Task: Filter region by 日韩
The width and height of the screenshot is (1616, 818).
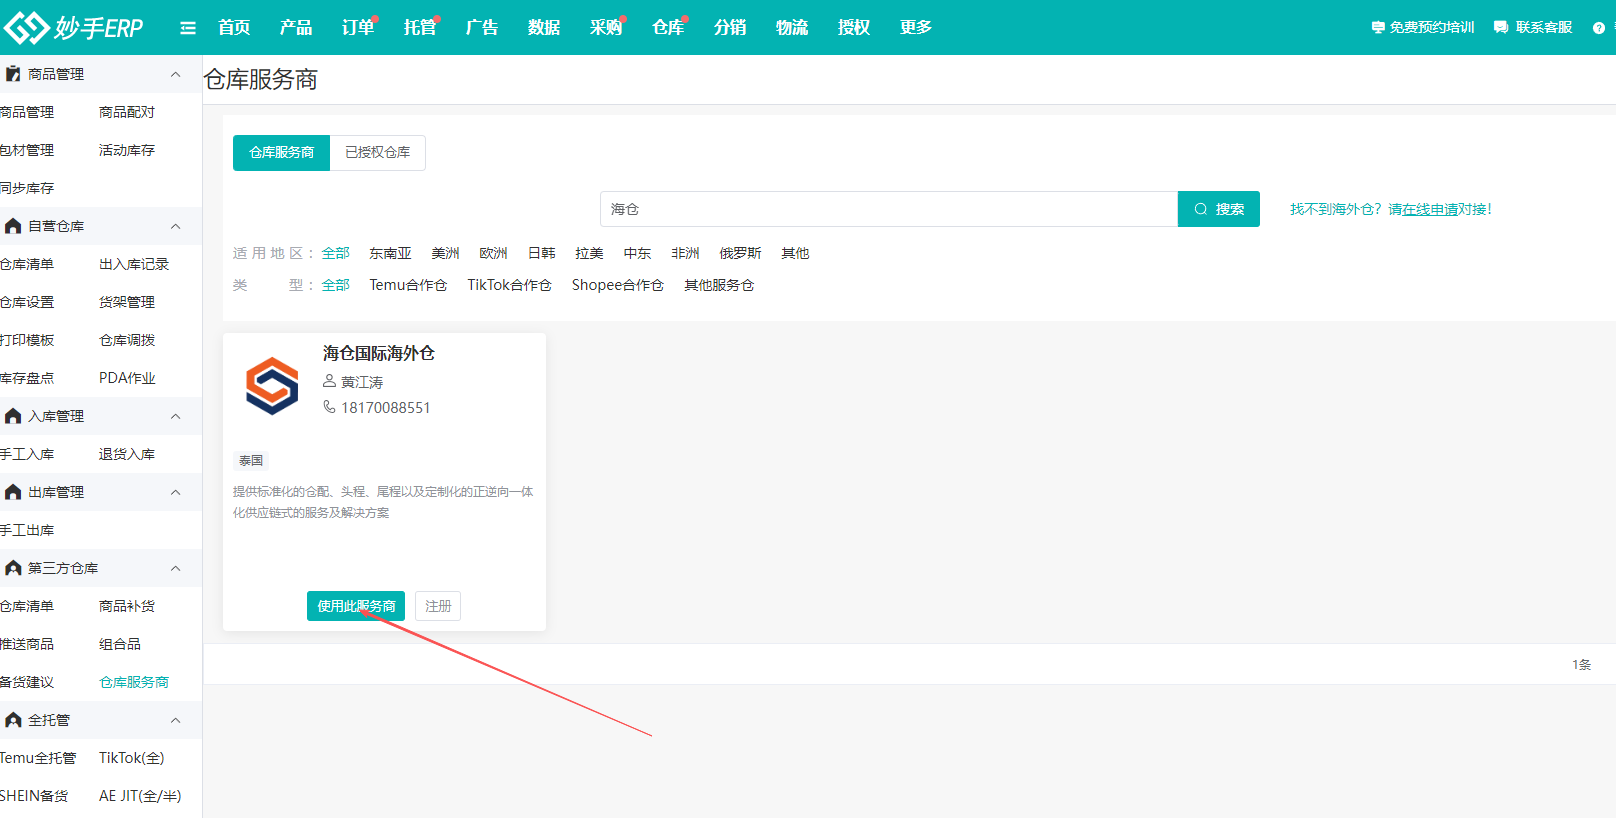Action: point(541,253)
